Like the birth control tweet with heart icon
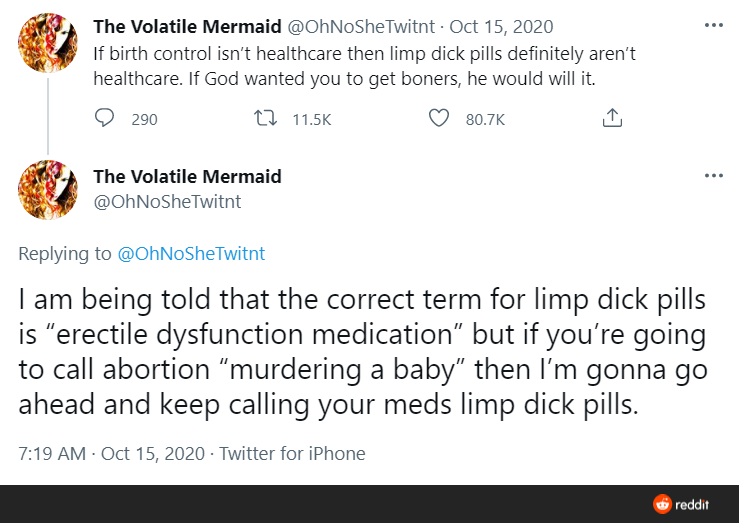The height and width of the screenshot is (523, 739). click(x=438, y=119)
